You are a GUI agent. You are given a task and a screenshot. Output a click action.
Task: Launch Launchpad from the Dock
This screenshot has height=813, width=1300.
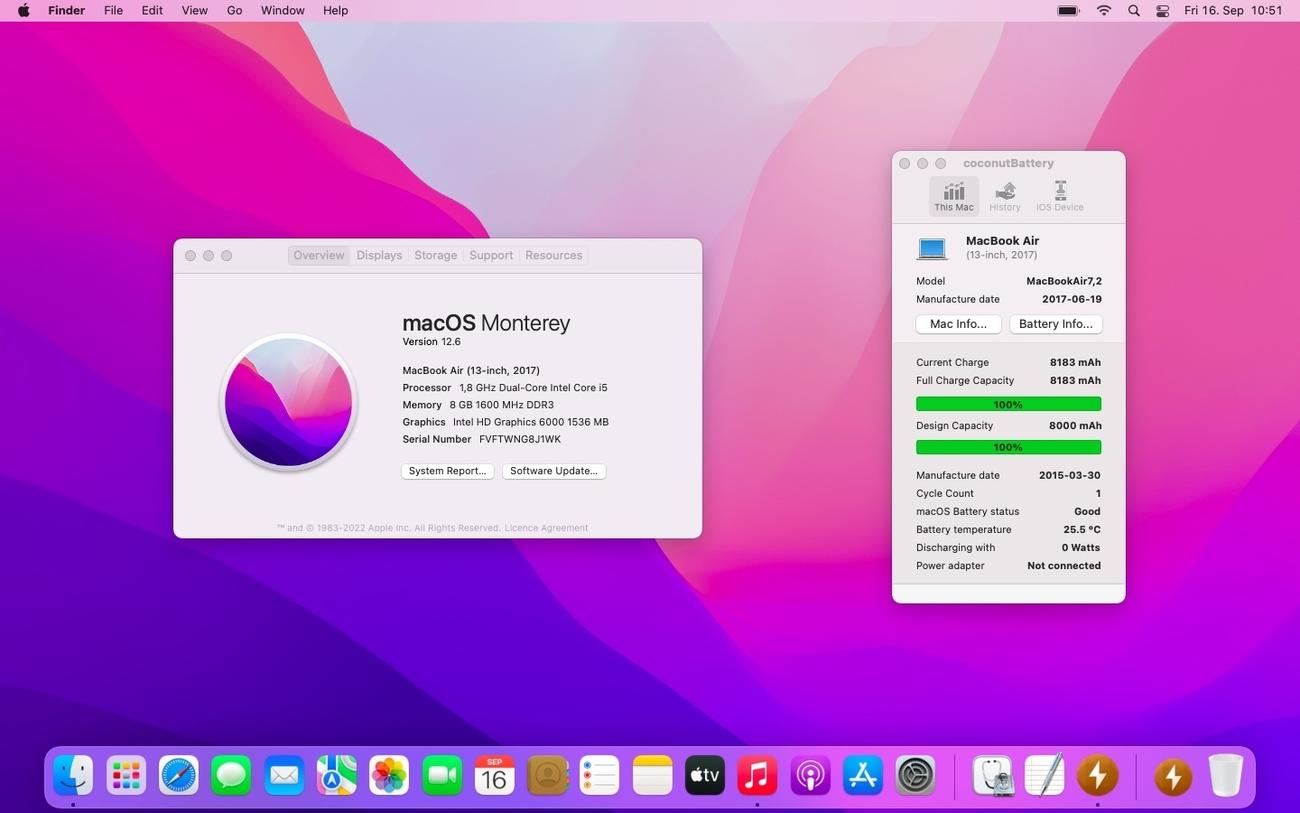(x=126, y=775)
